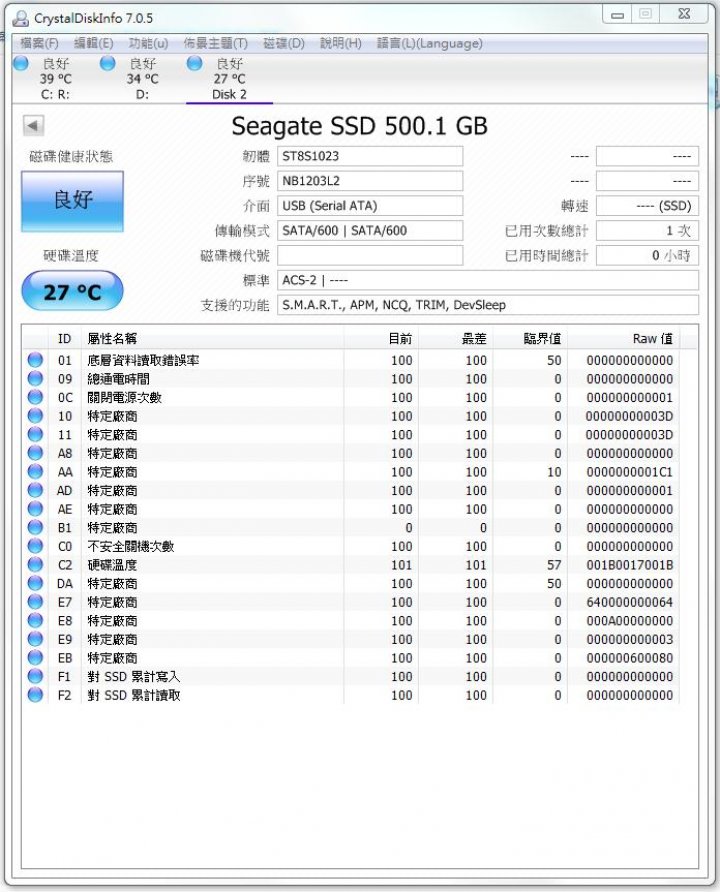The image size is (720, 892).
Task: Click status orb for C: R: drive
Action: (x=22, y=63)
